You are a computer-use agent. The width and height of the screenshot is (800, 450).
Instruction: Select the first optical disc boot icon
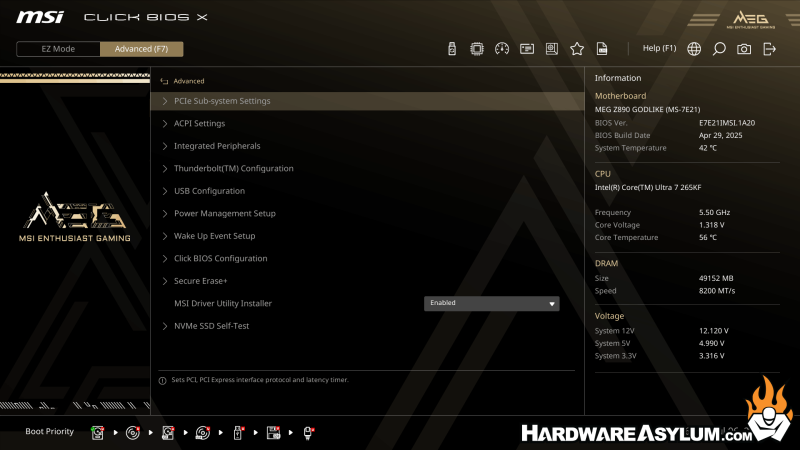coord(133,433)
